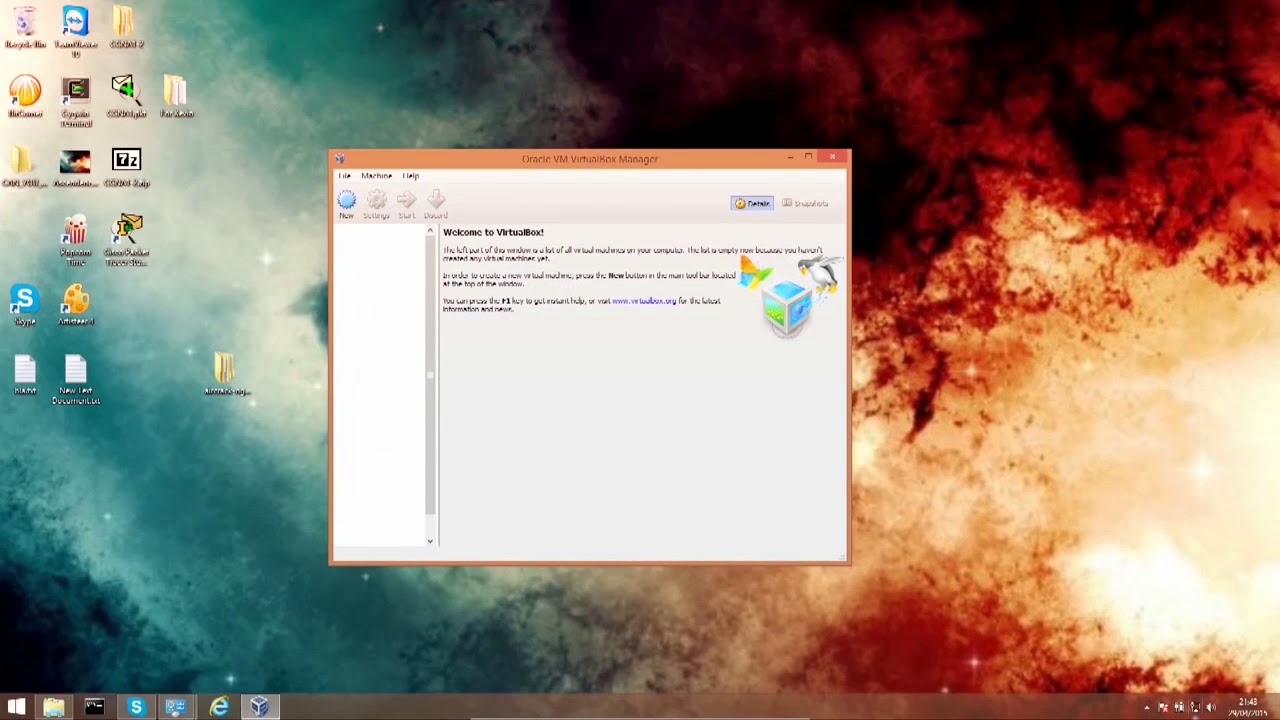1280x720 pixels.
Task: Select the Recycle Bin desktop icon
Action: [25, 27]
